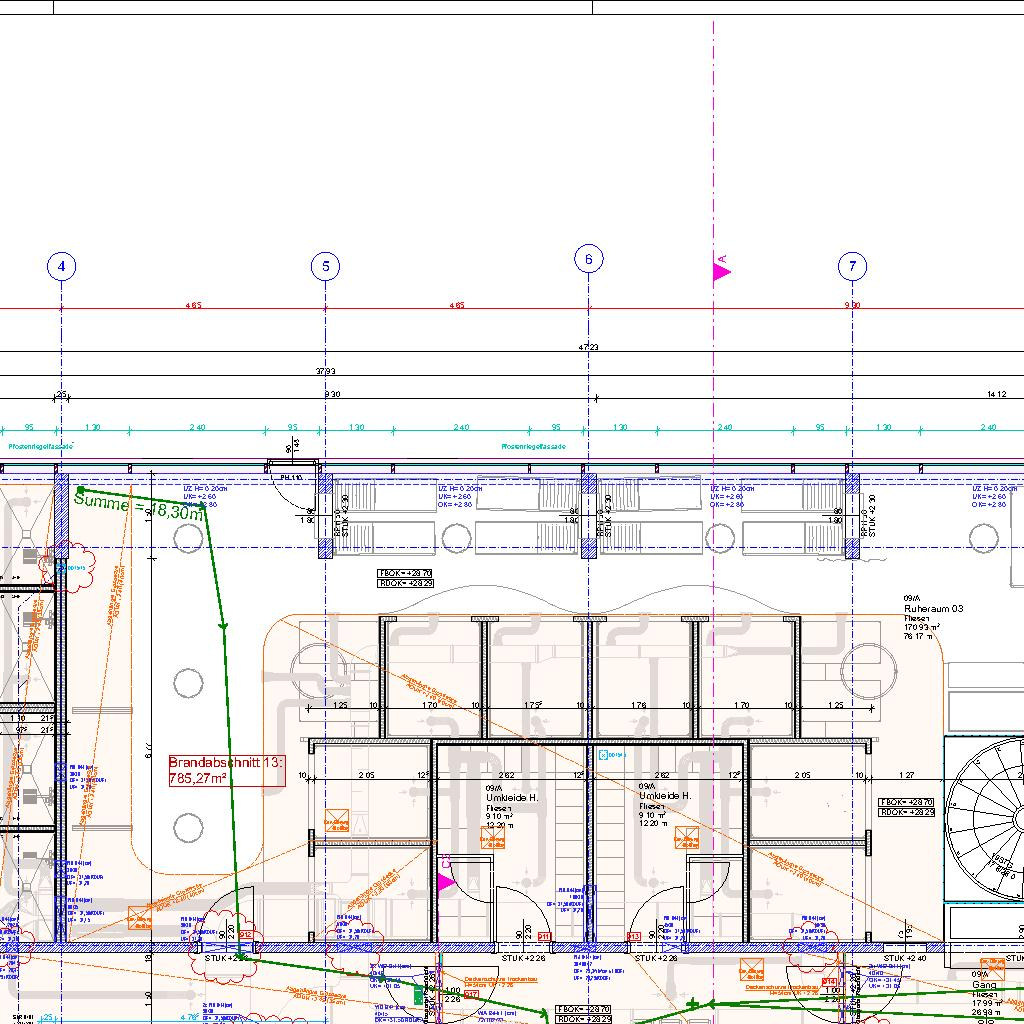Click the magenta arrow beside the changing room door

click(x=446, y=882)
